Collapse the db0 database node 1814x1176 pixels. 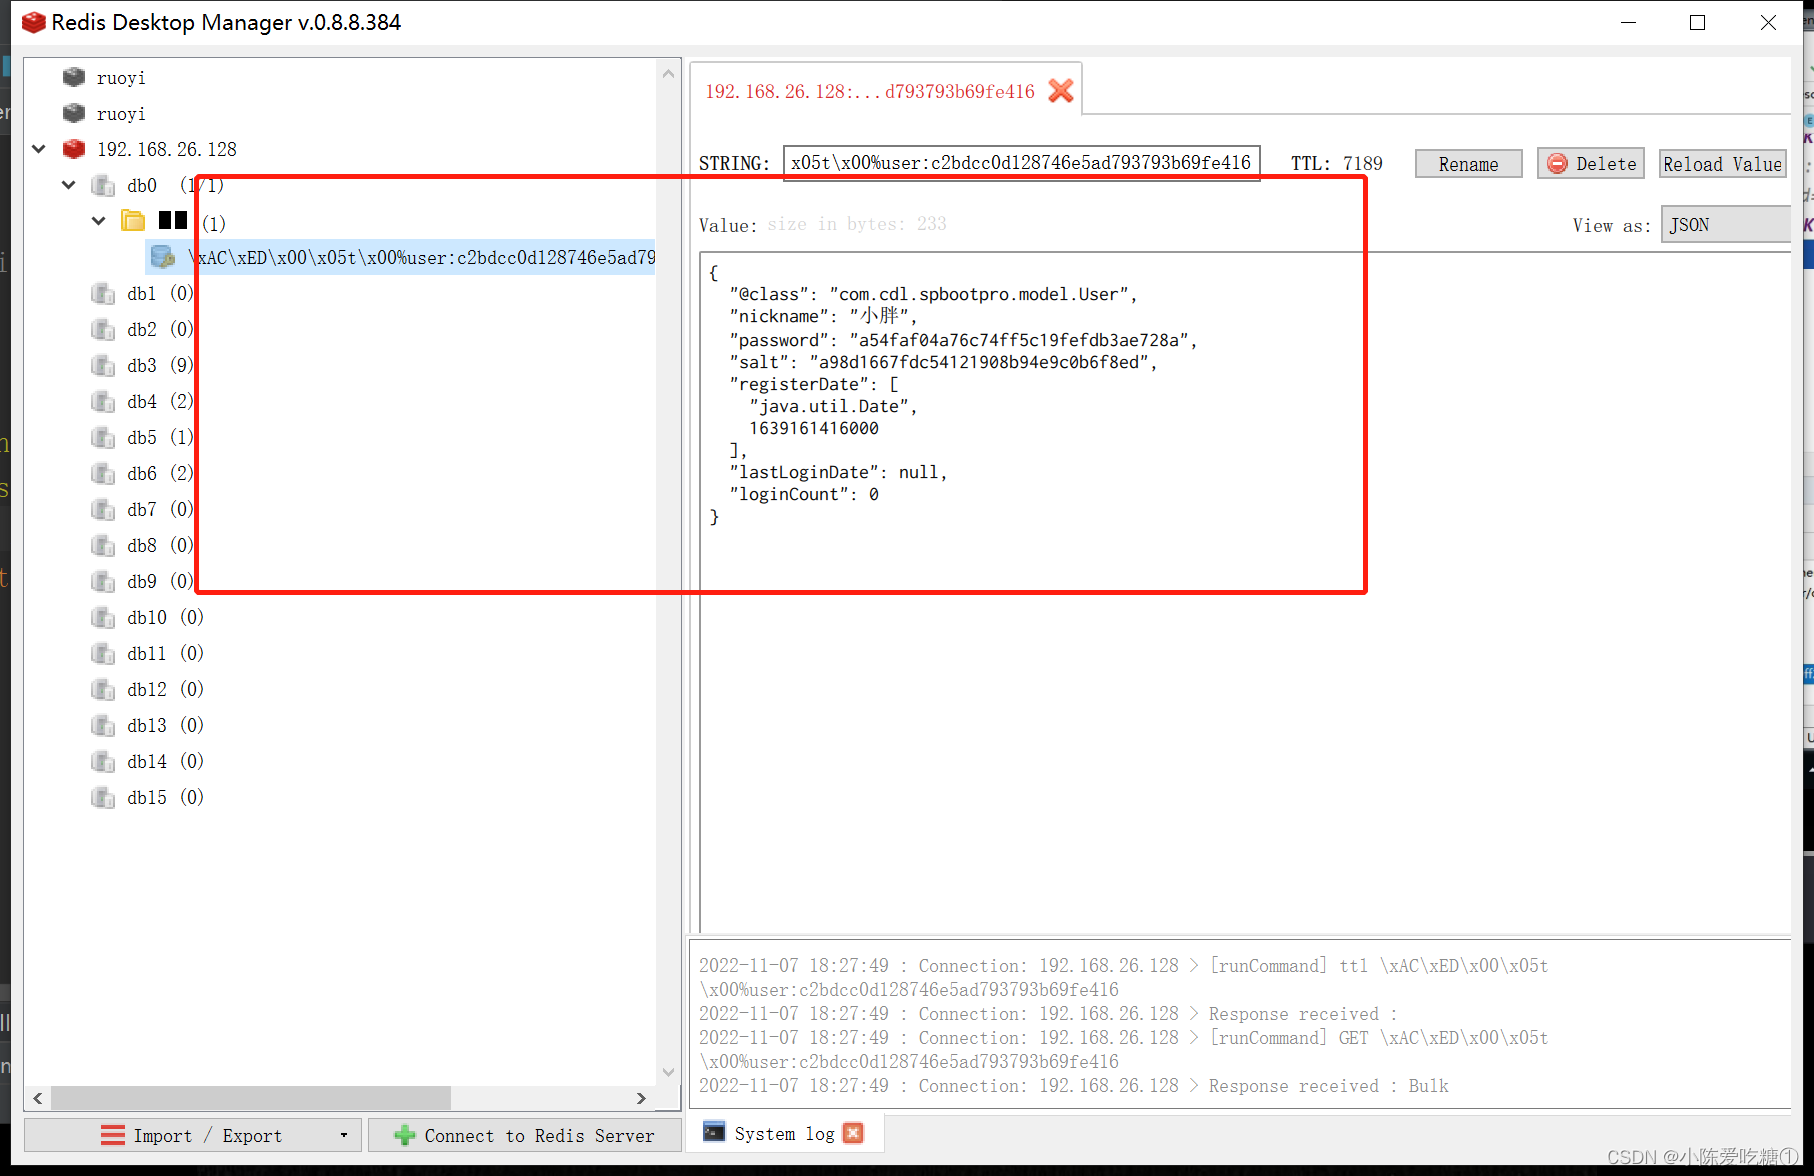click(x=68, y=185)
